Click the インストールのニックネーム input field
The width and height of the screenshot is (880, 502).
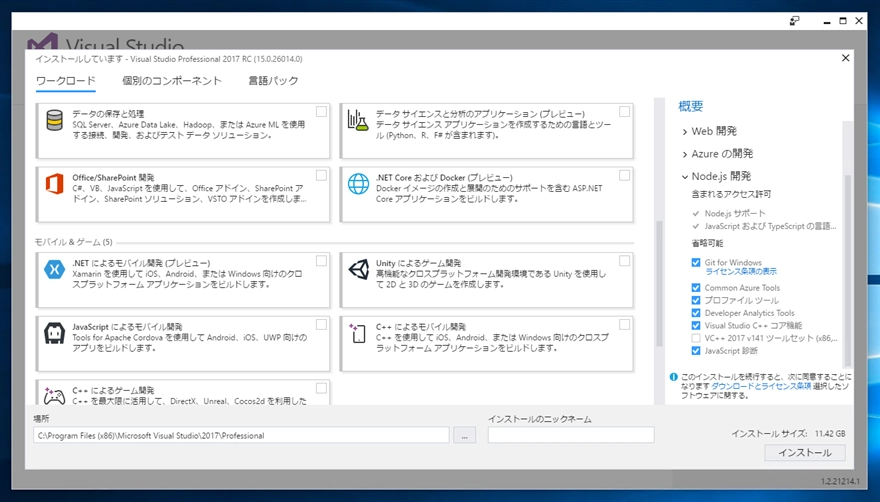pyautogui.click(x=571, y=435)
